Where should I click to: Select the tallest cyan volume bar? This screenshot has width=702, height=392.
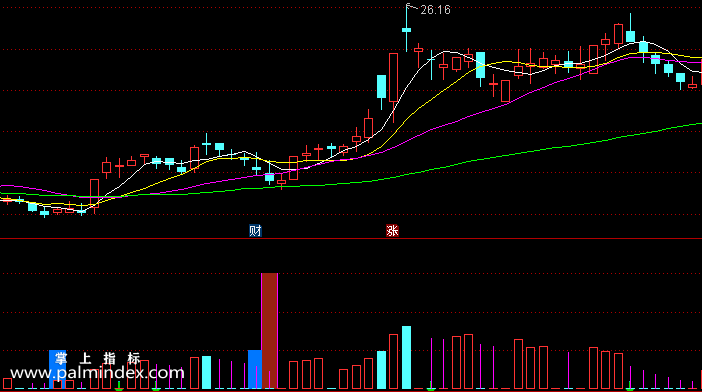pyautogui.click(x=406, y=357)
